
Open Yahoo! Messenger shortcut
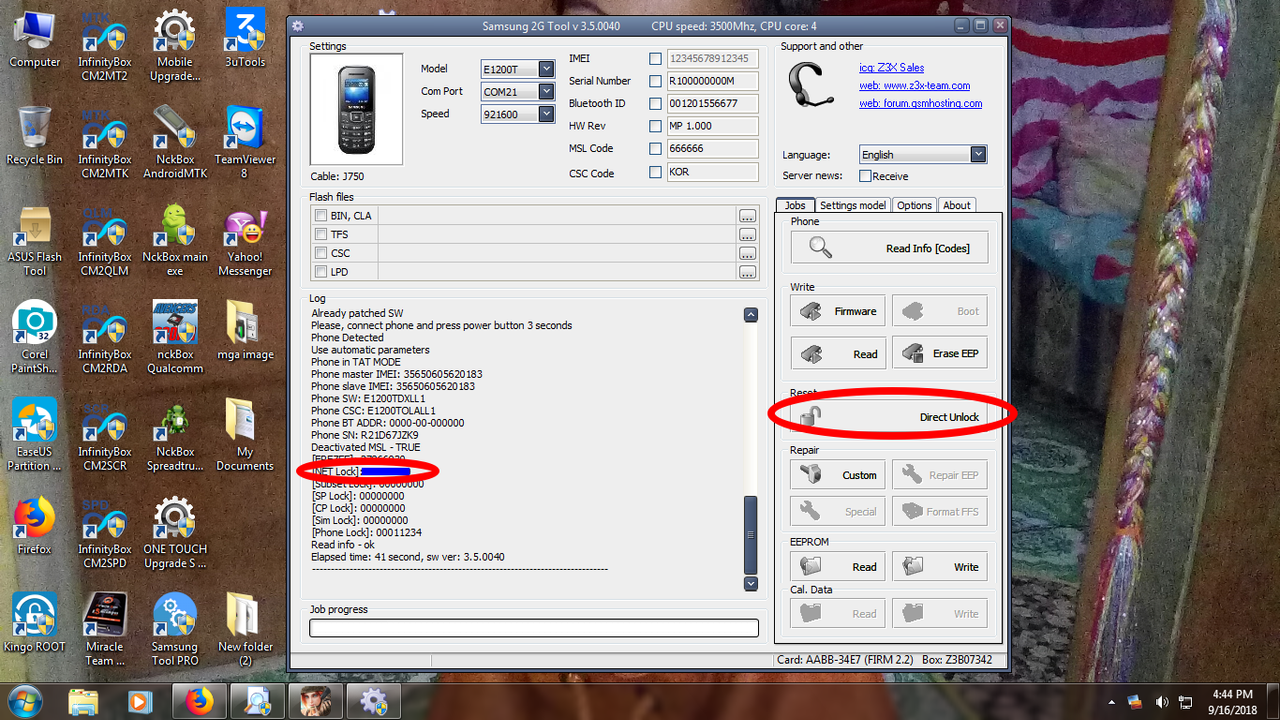(245, 241)
